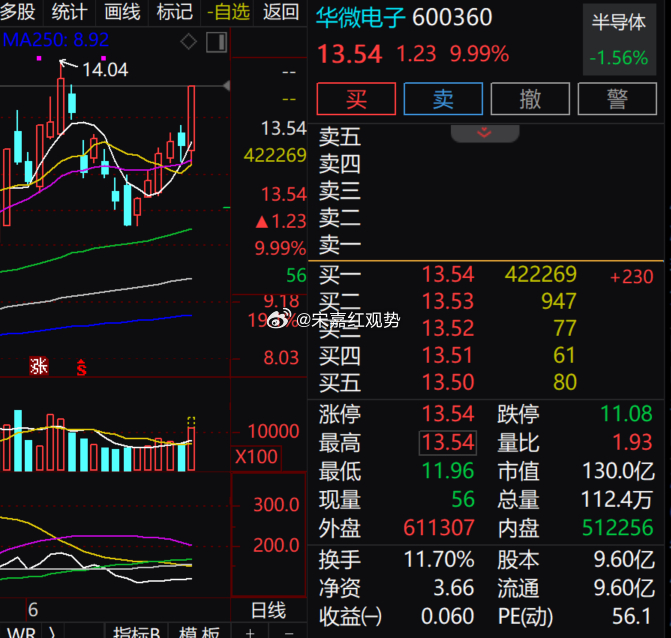Zoom out chart with minus button

coord(289,632)
